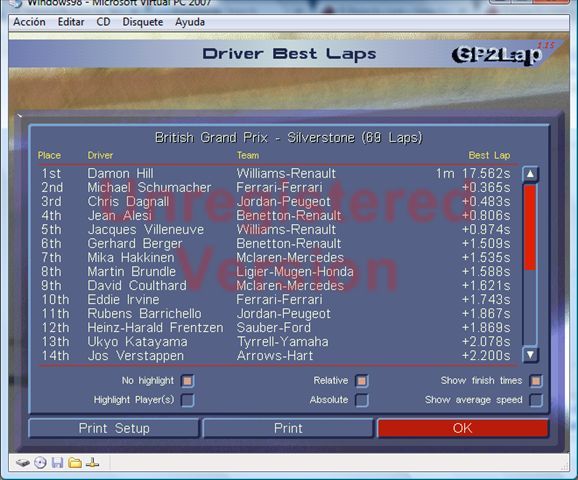Open the Ayuda menu
Screen dimensions: 578x480
point(190,22)
